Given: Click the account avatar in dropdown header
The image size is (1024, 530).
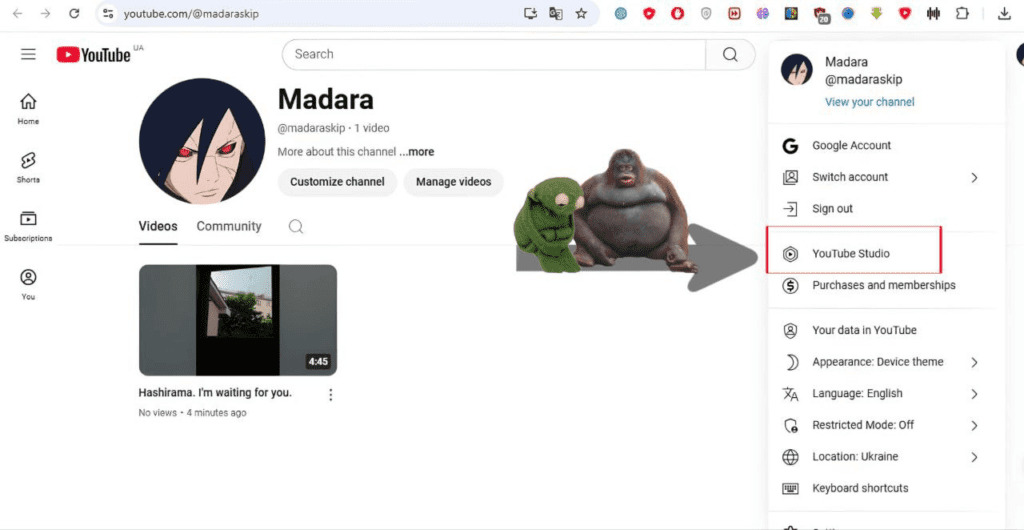Looking at the screenshot, I should (797, 70).
